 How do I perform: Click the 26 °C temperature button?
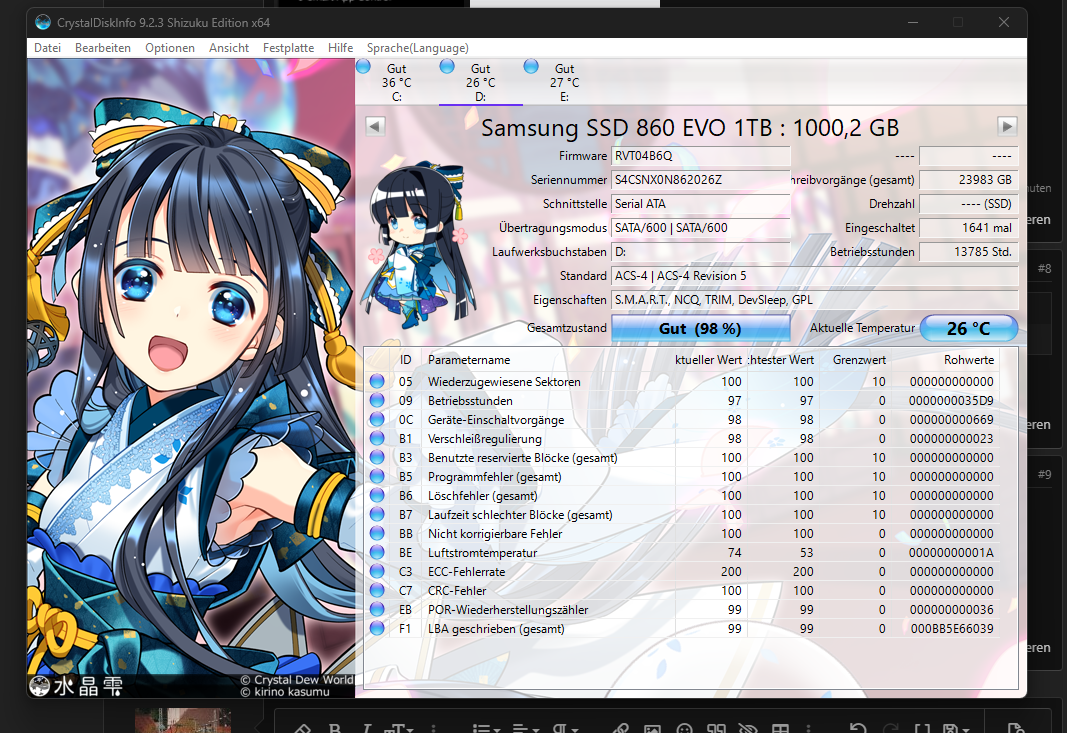pos(968,329)
